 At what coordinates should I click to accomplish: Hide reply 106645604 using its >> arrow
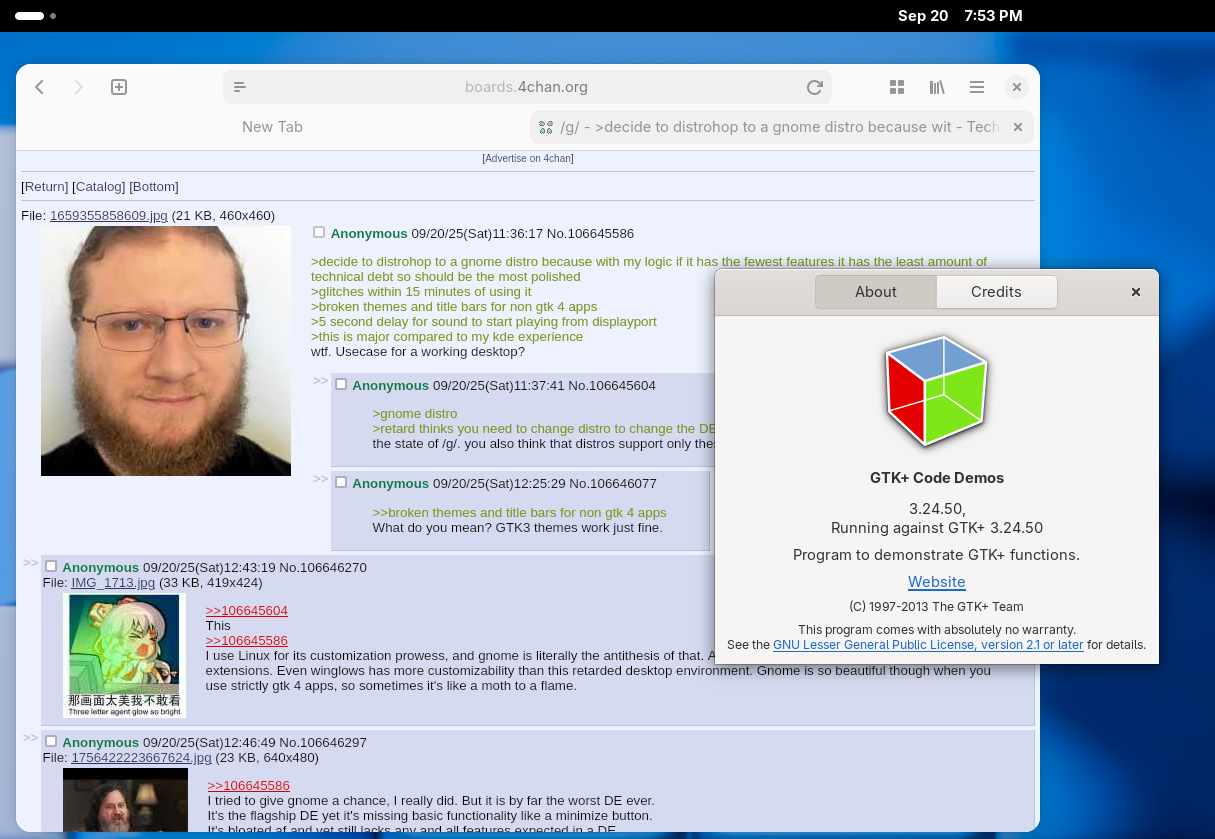click(x=320, y=381)
